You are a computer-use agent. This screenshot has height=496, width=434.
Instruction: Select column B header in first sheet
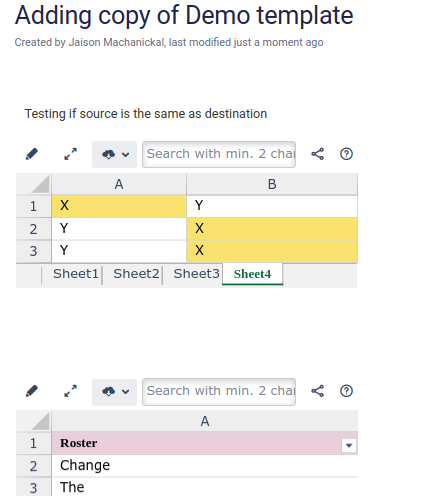[272, 184]
